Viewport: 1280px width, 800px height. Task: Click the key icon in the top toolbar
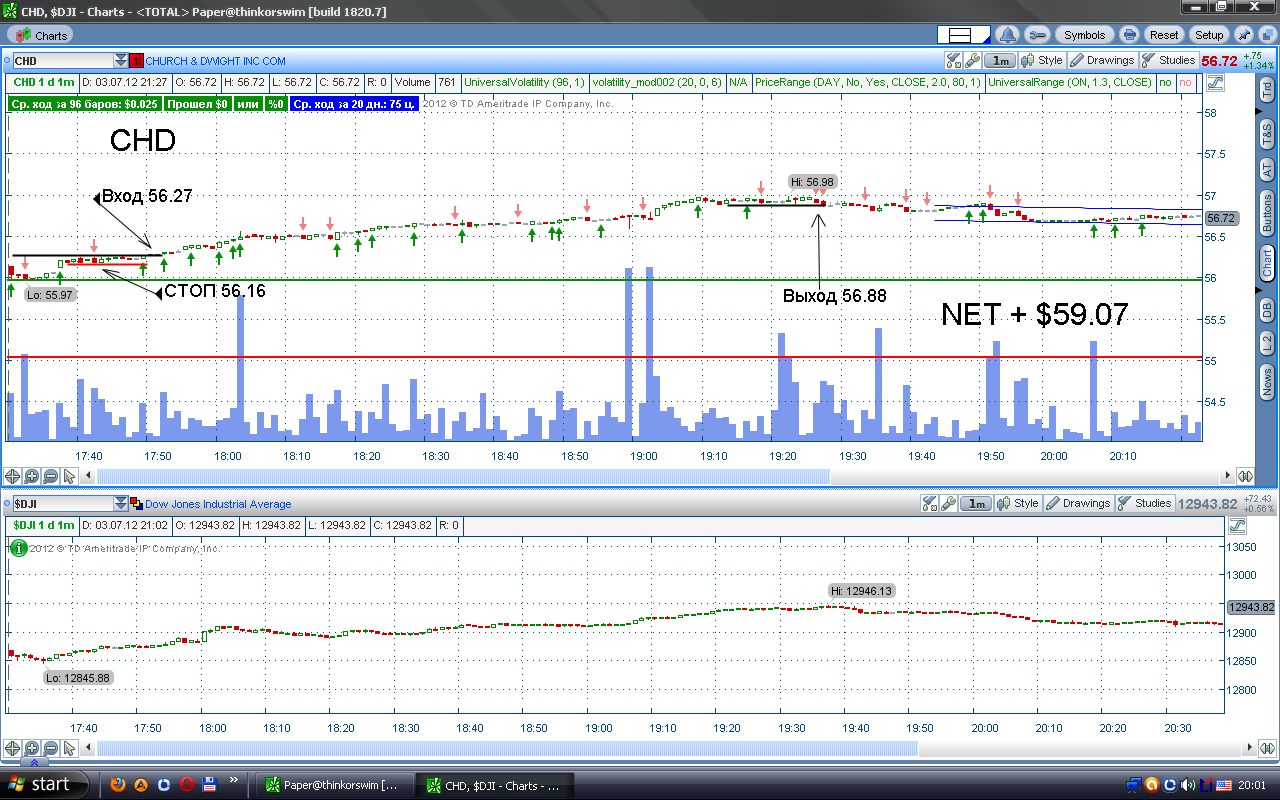(x=1037, y=35)
